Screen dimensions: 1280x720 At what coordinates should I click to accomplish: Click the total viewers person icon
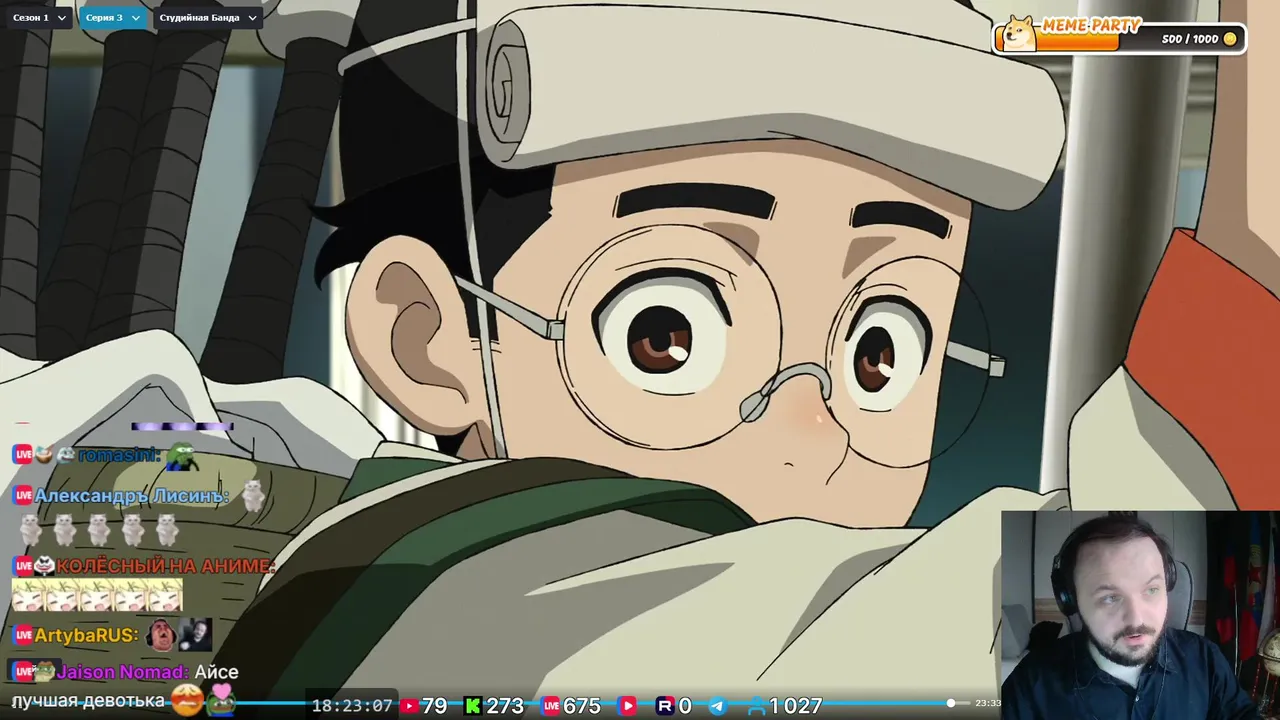click(757, 706)
